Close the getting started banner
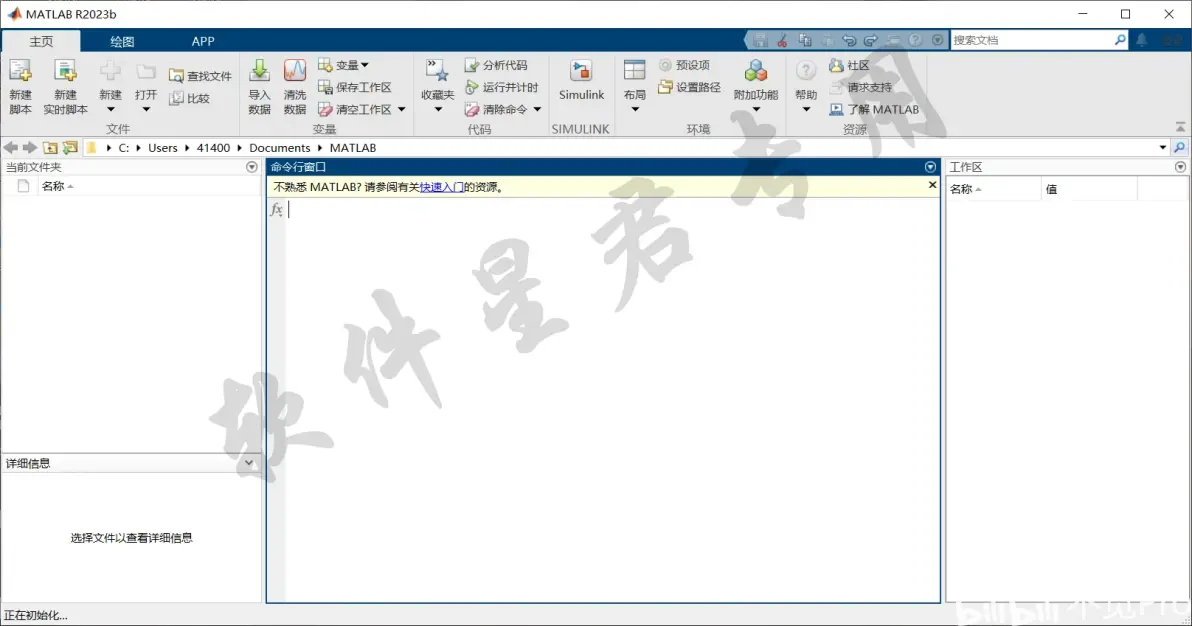 (932, 185)
